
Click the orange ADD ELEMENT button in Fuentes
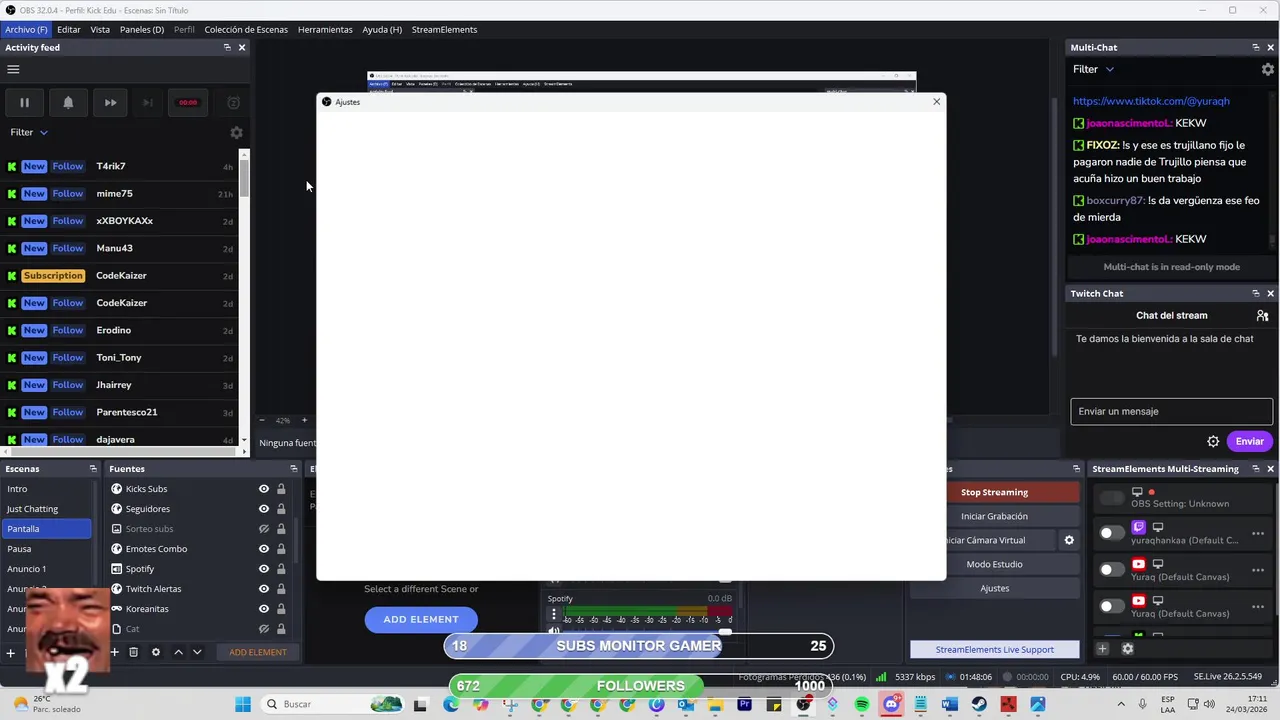pyautogui.click(x=258, y=652)
